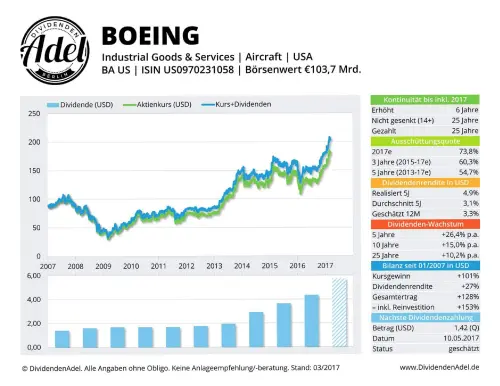Click the ISIN US0970231058 text
Screen dimensions: 500x386
(x=187, y=70)
